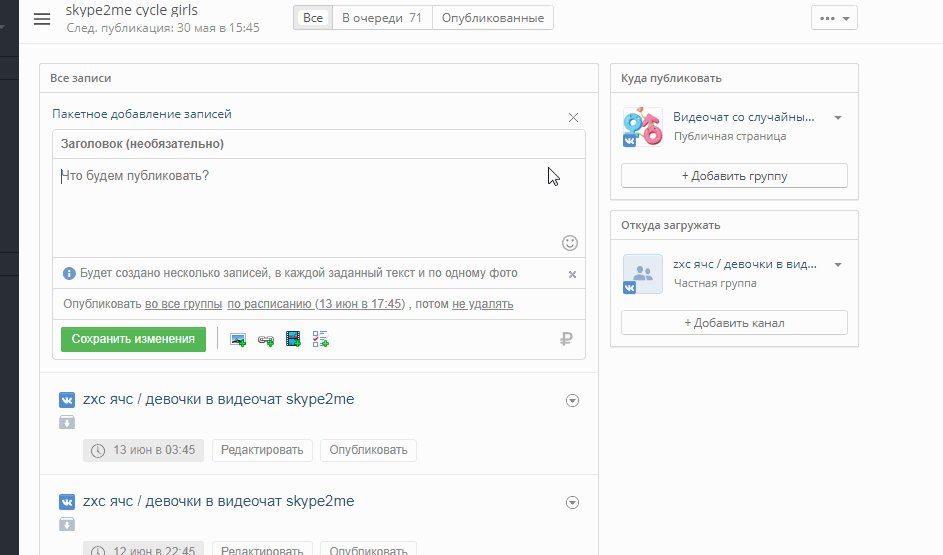
Task: Click the add poll icon
Action: tap(320, 340)
